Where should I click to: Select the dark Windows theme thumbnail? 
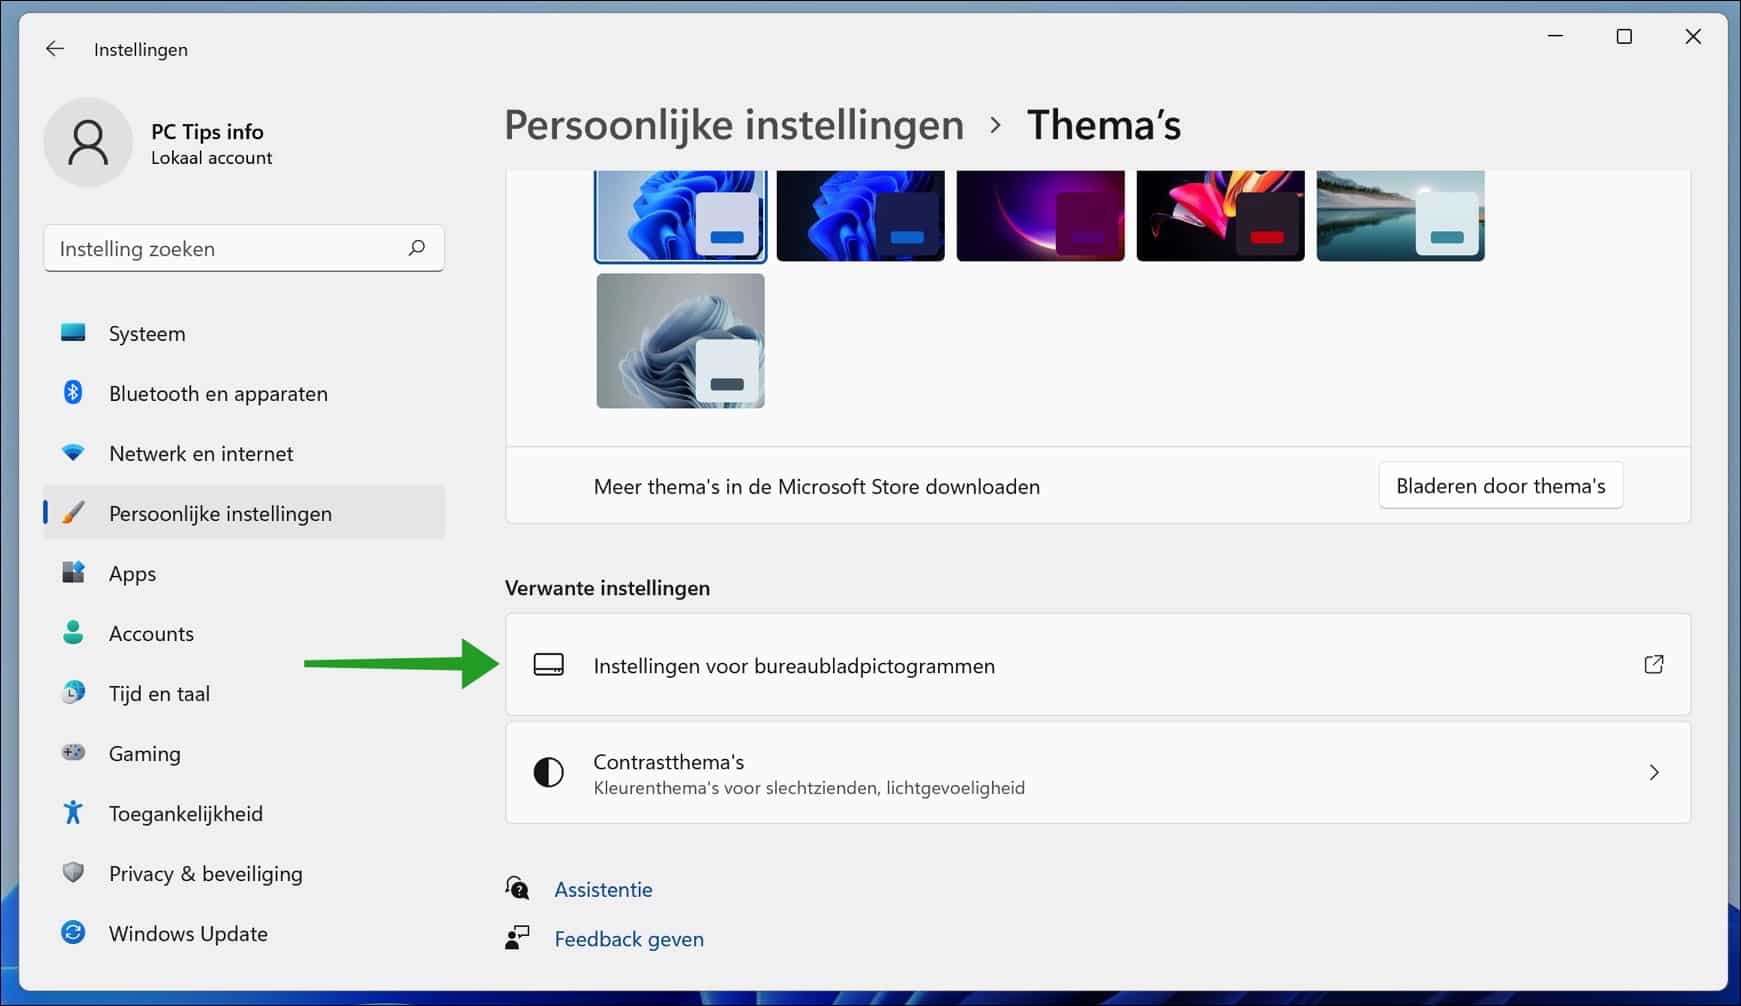coord(860,213)
